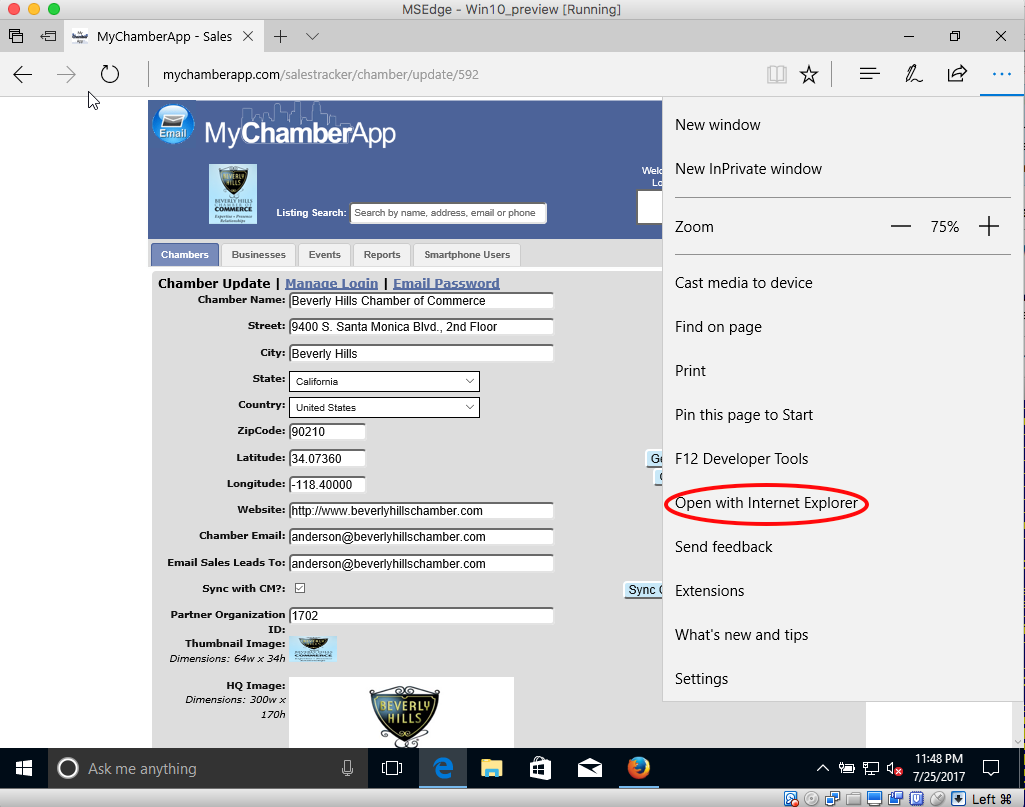Screen dimensions: 1025x807
Task: Open Firefox from the Windows taskbar
Action: point(638,768)
